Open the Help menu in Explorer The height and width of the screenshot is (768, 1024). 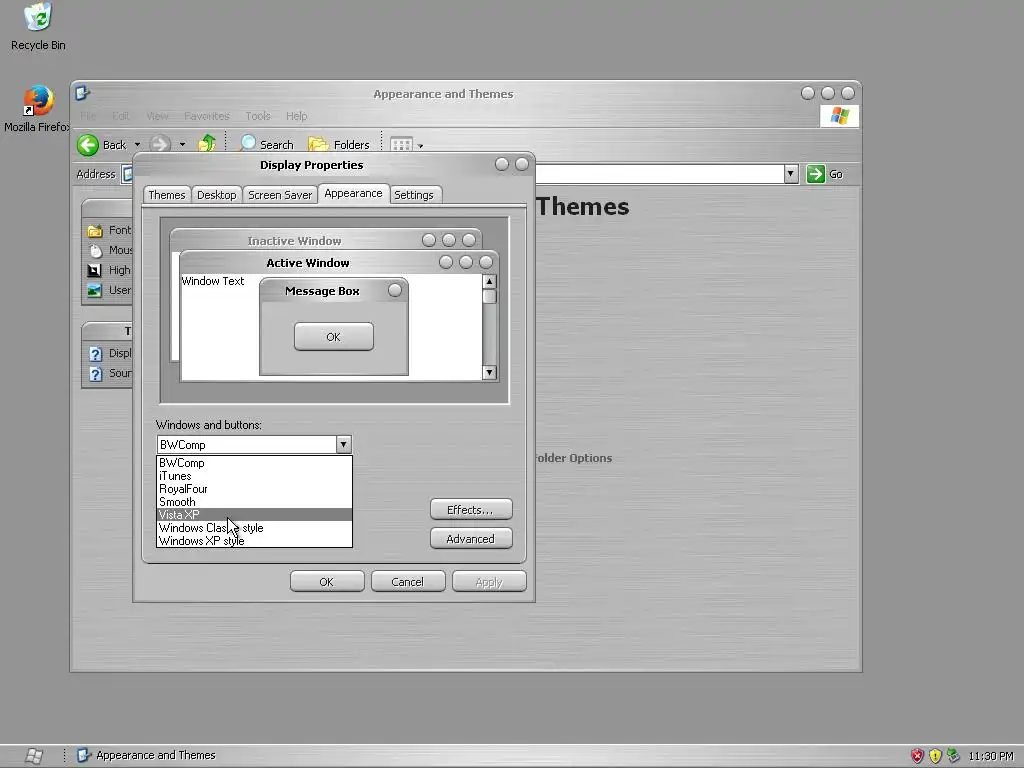coord(296,116)
